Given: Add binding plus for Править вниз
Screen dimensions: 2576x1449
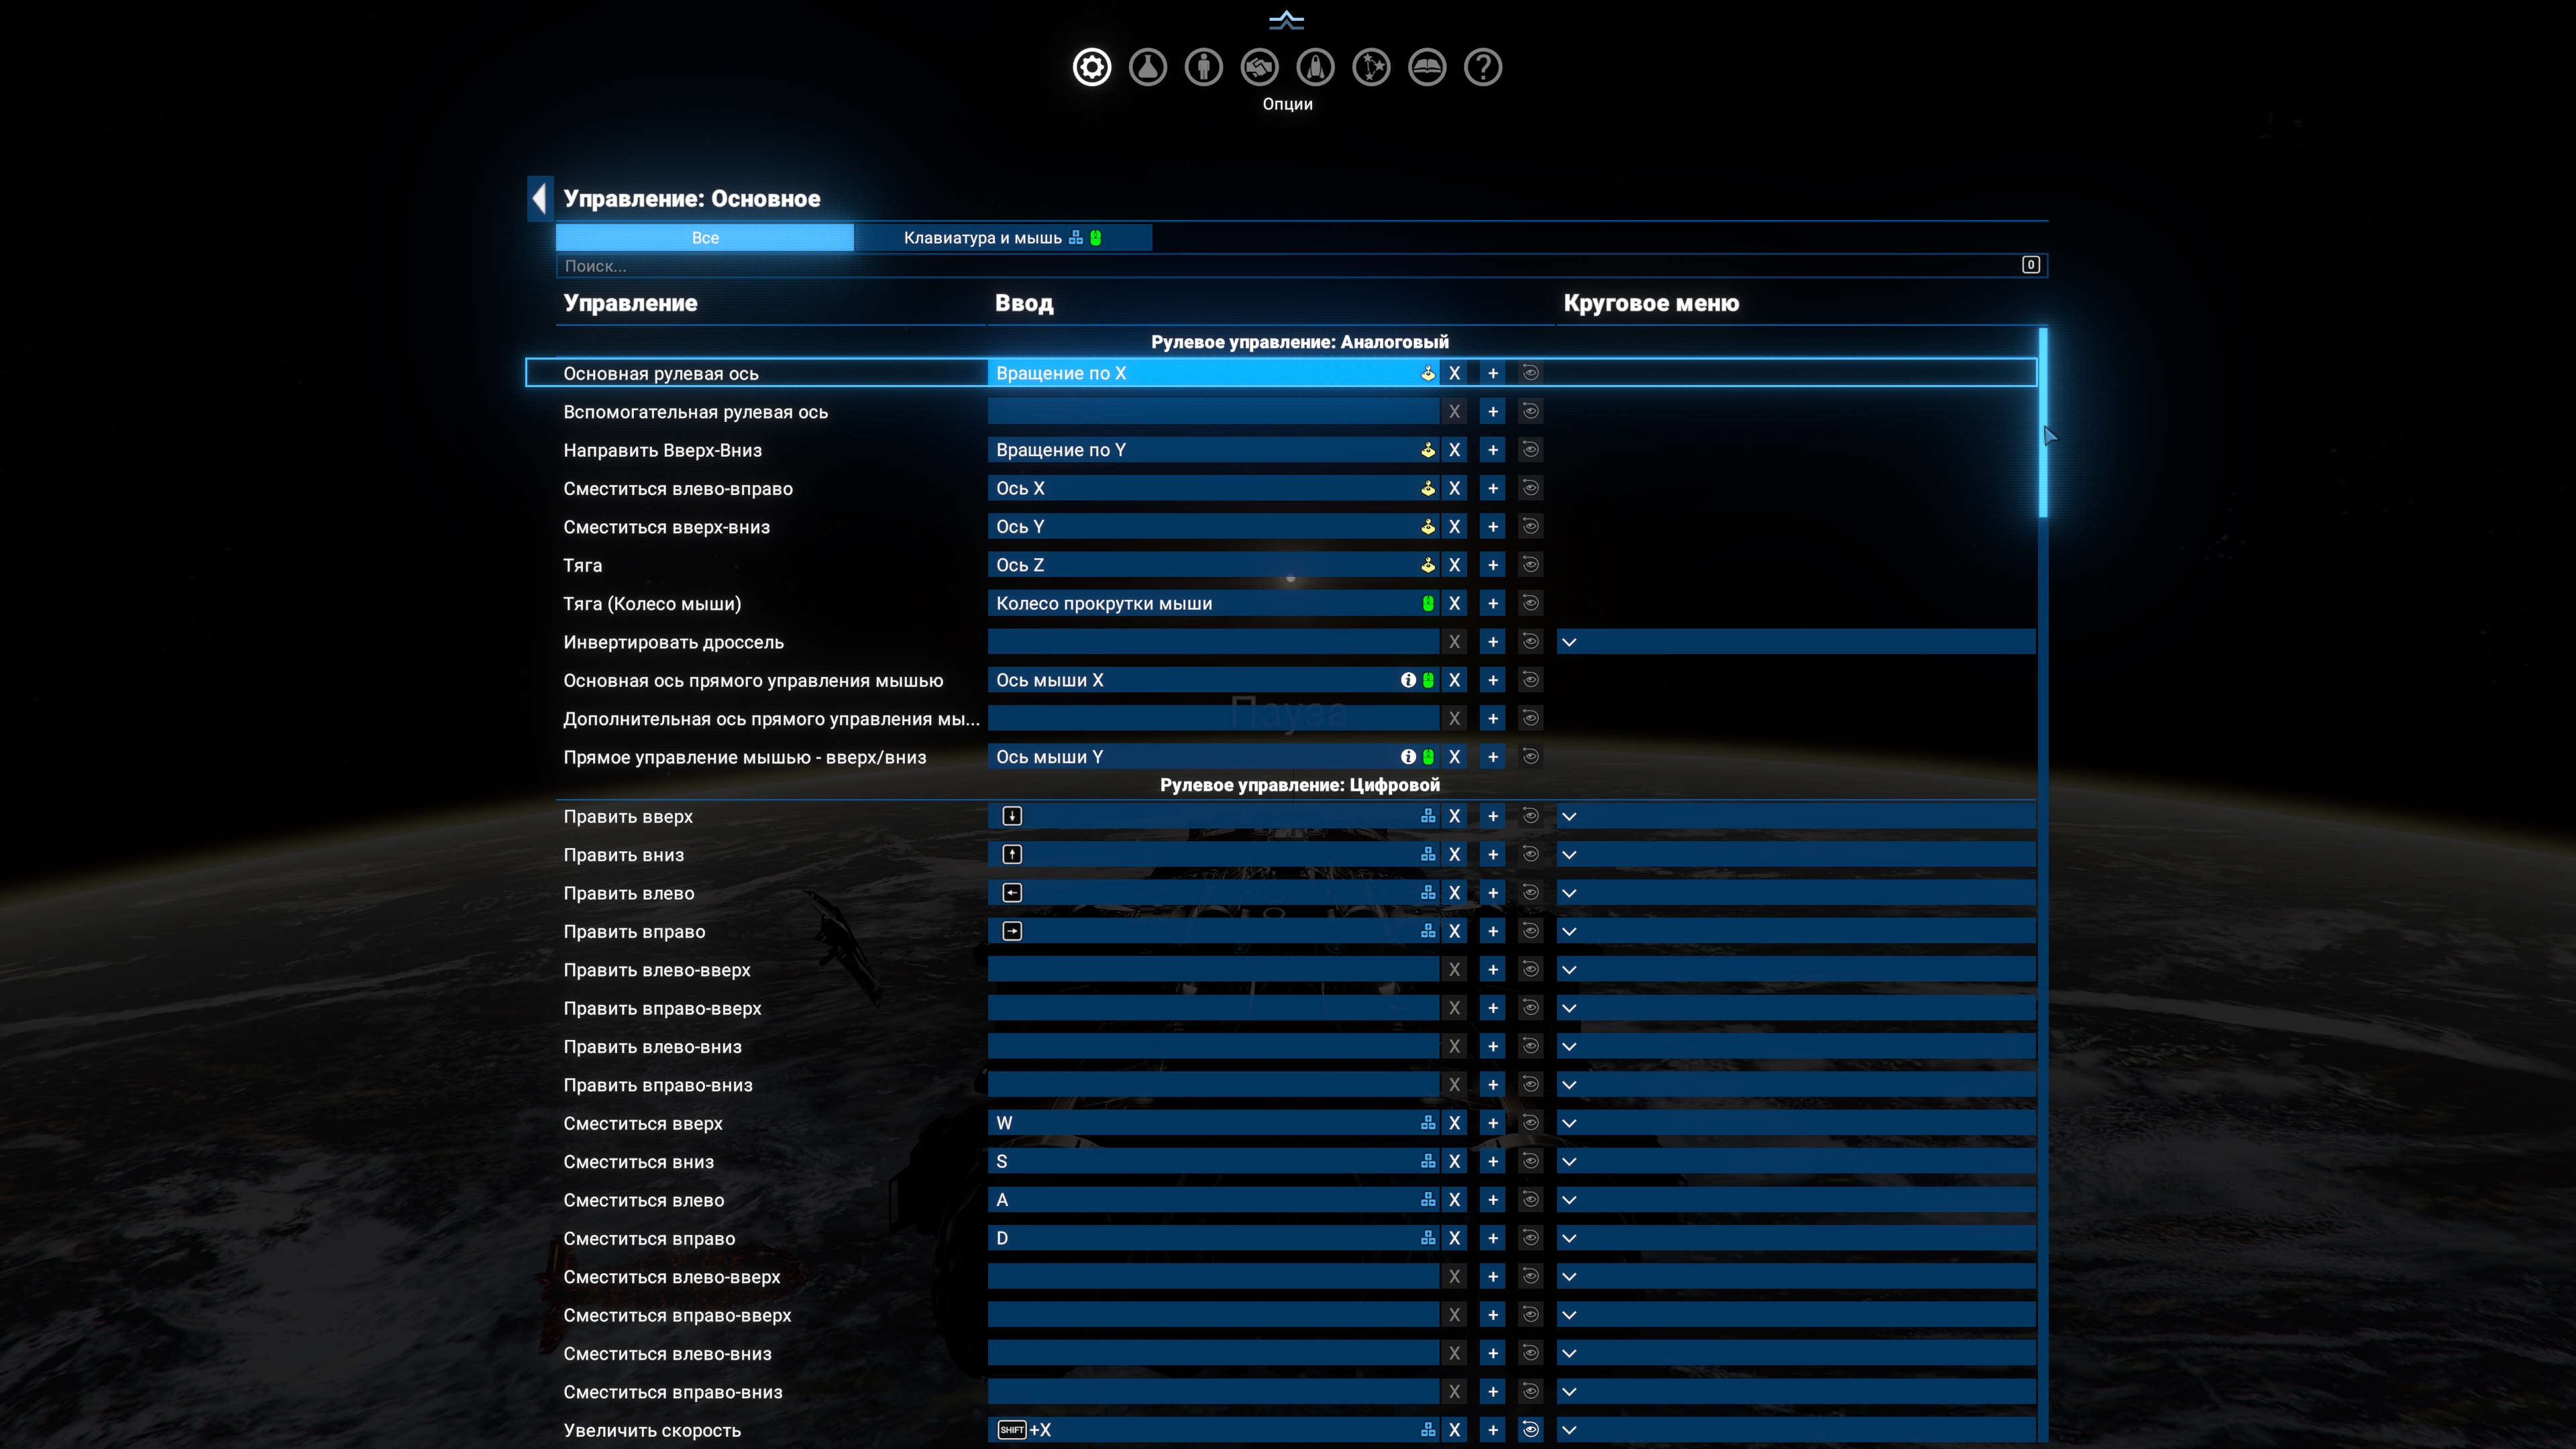Looking at the screenshot, I should point(1493,854).
